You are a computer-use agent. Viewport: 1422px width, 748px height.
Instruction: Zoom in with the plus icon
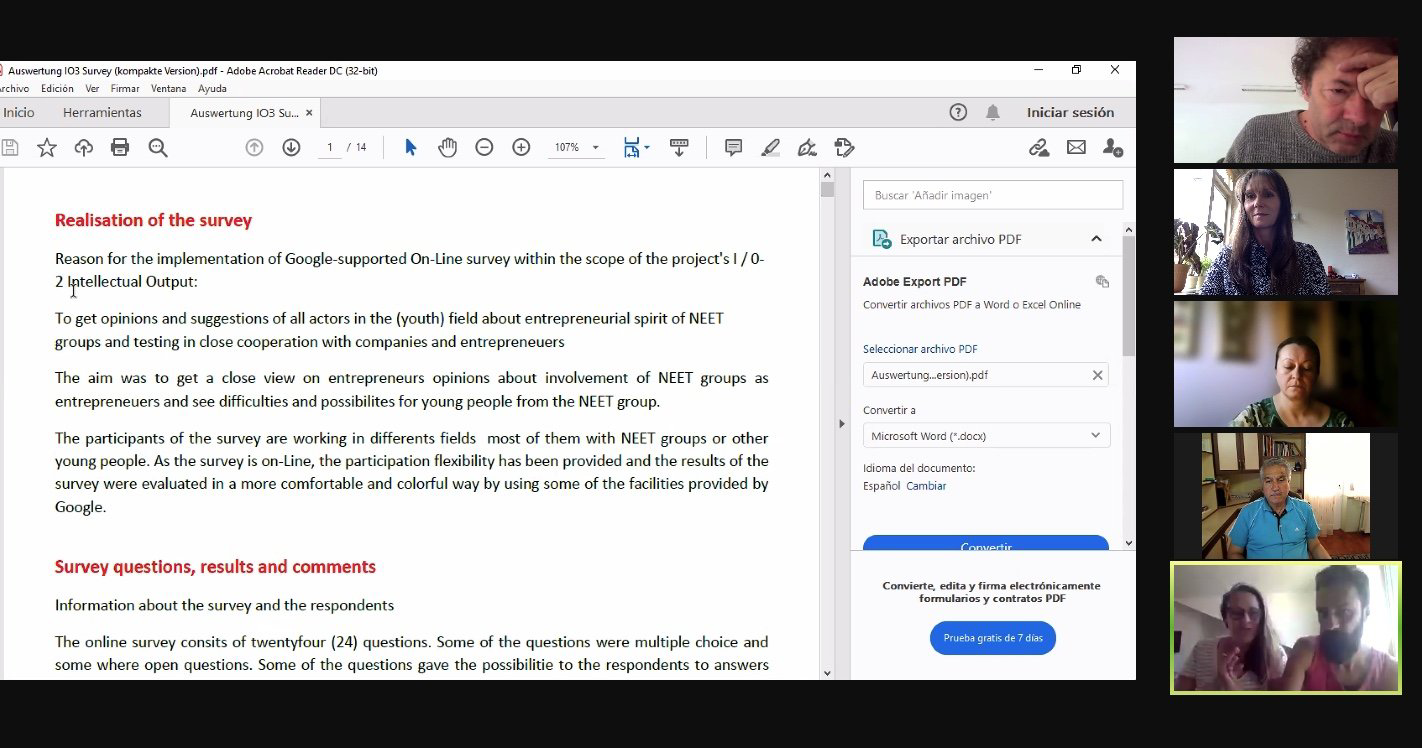521,148
